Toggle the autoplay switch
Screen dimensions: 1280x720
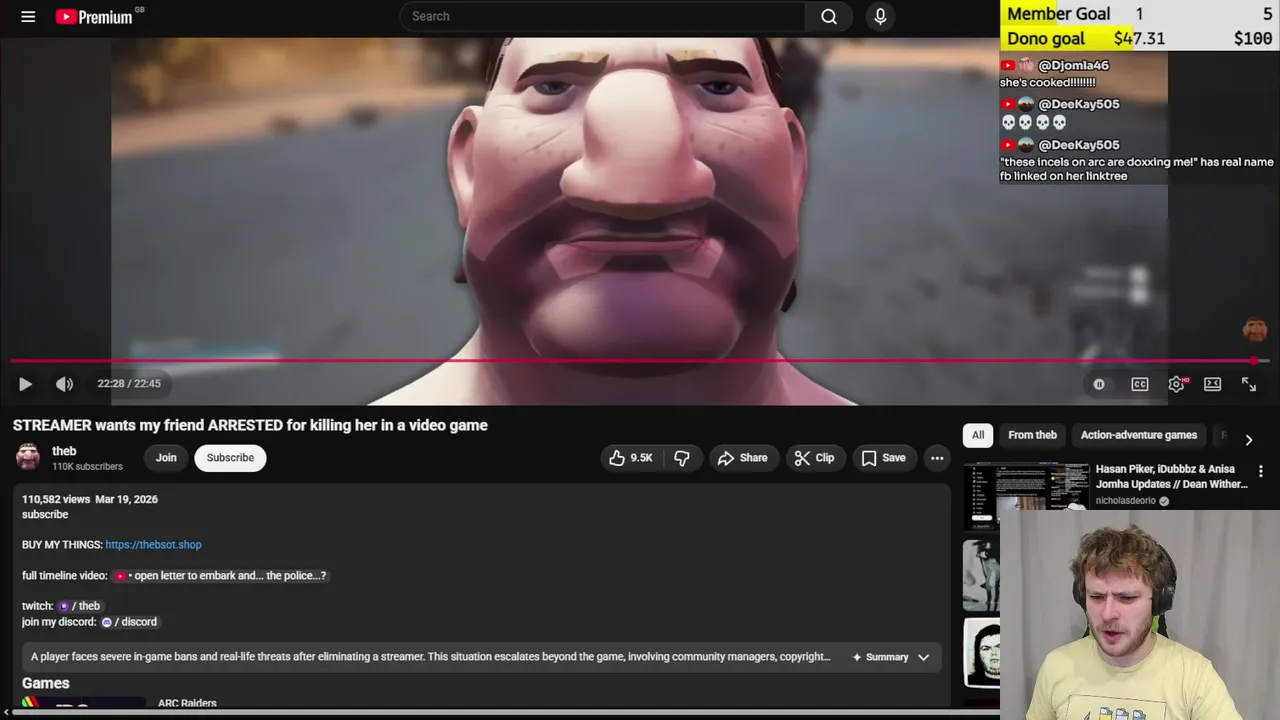click(1099, 384)
